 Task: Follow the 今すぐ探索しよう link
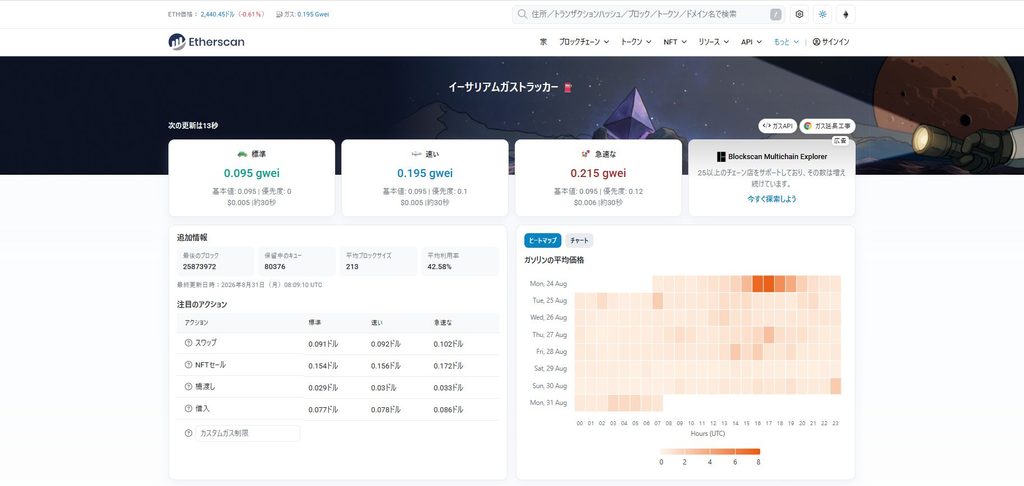772,199
